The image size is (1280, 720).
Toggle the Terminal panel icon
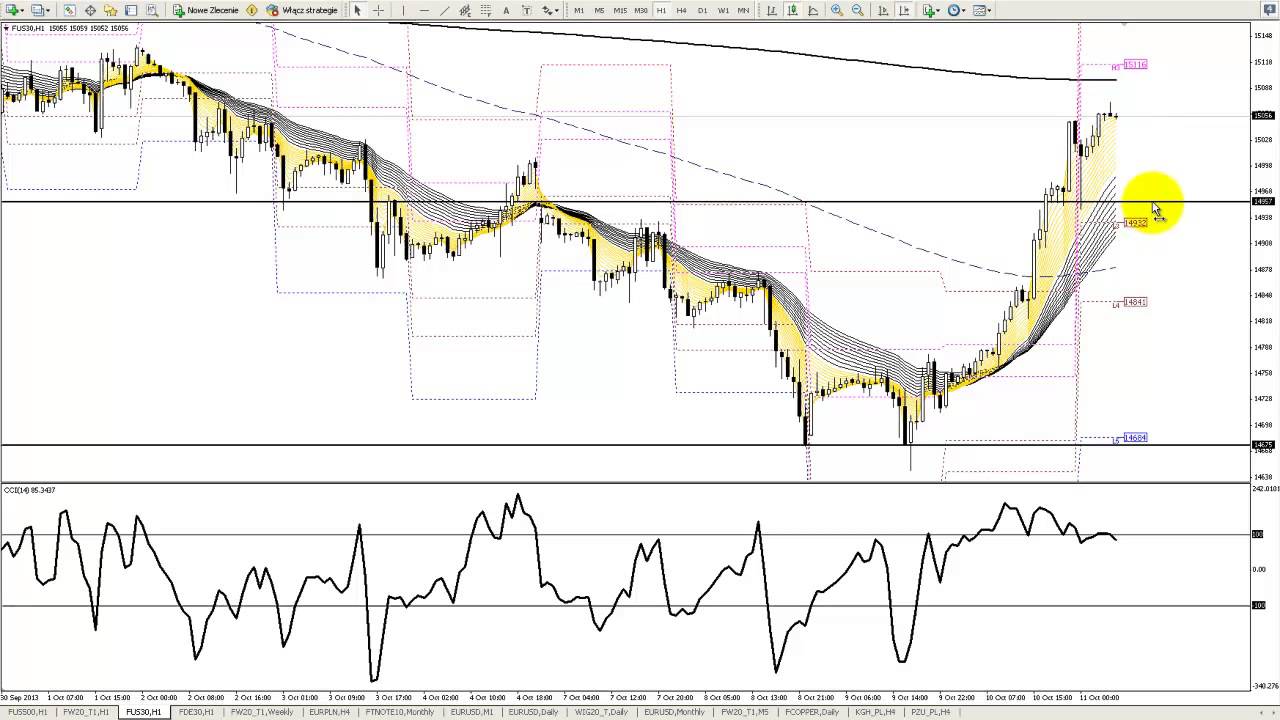click(131, 10)
